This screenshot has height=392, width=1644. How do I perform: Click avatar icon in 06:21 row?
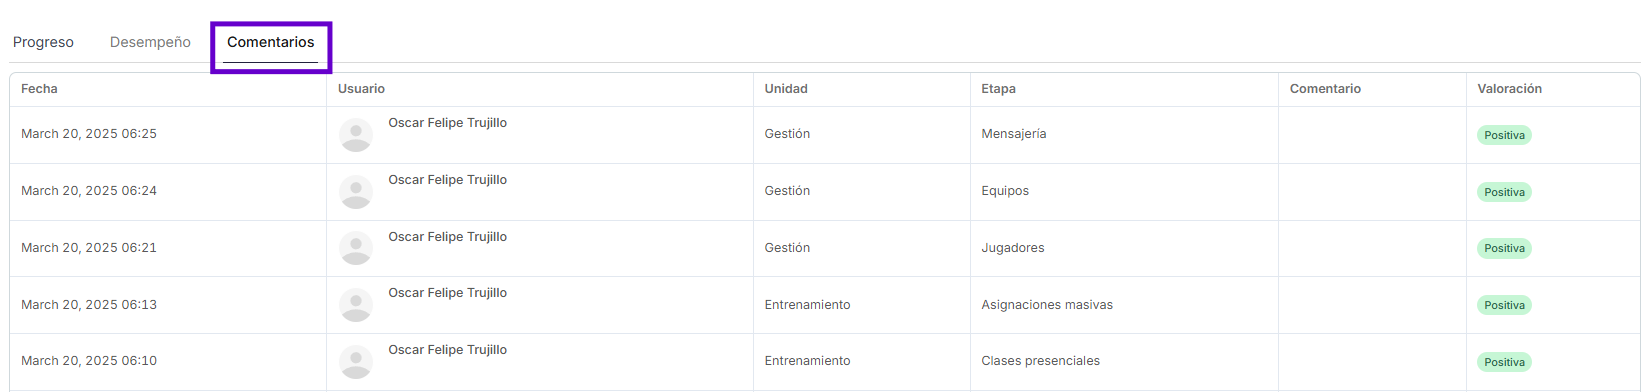click(356, 248)
